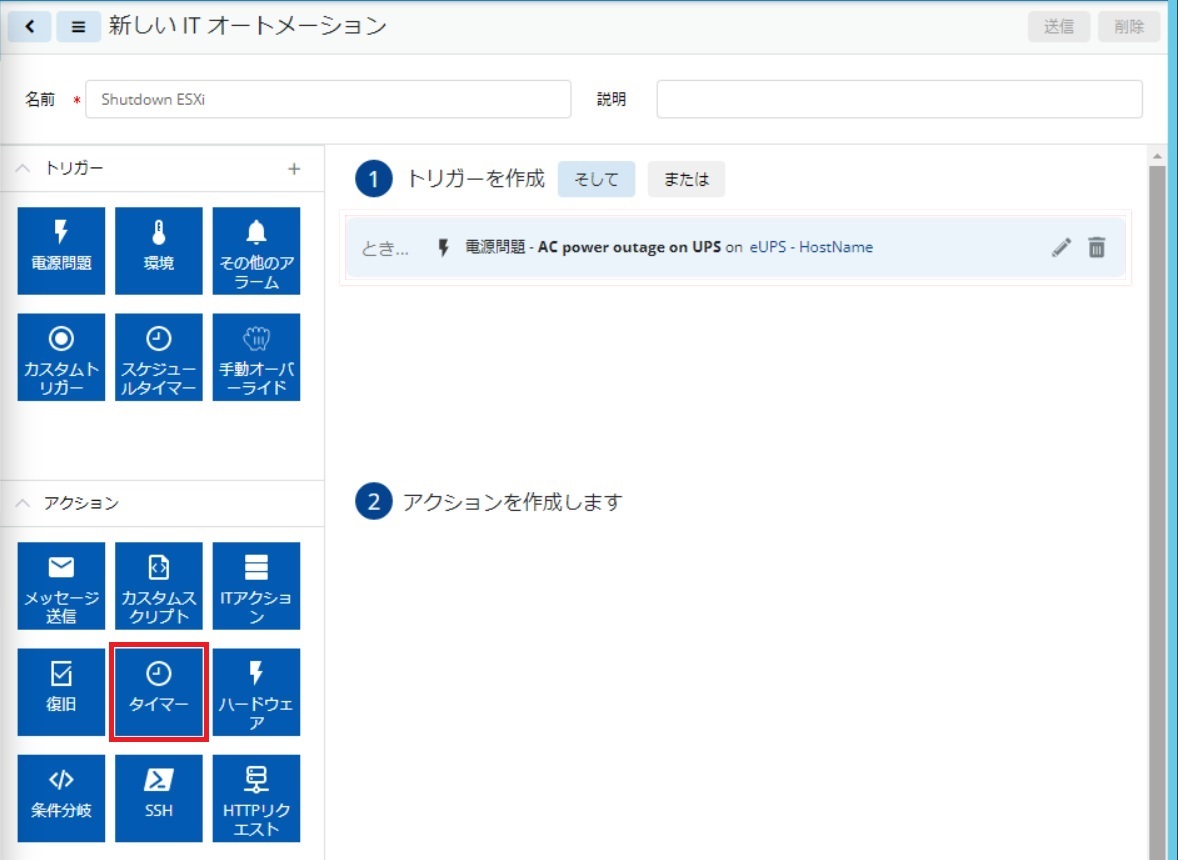
Task: Pick the スケジュールタイマー schedule timer trigger
Action: [x=158, y=357]
